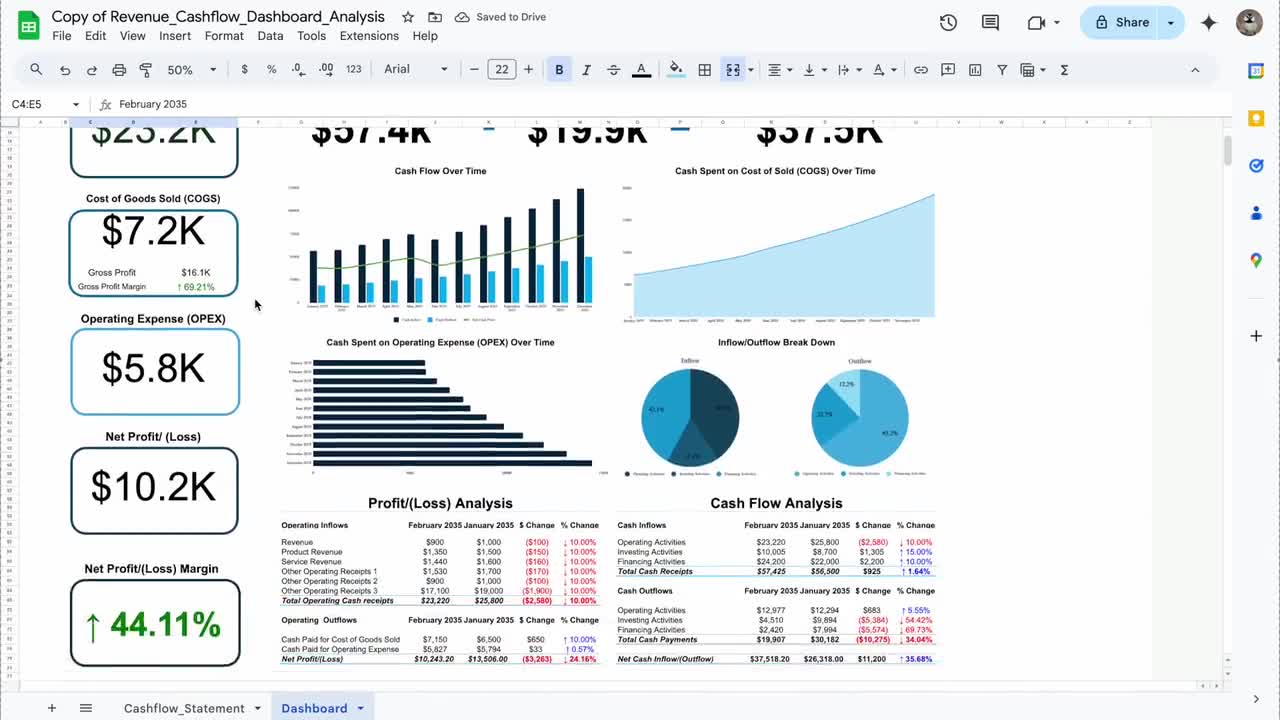The height and width of the screenshot is (720, 1280).
Task: Expand the name box dropdown for C4:E5
Action: tap(75, 104)
